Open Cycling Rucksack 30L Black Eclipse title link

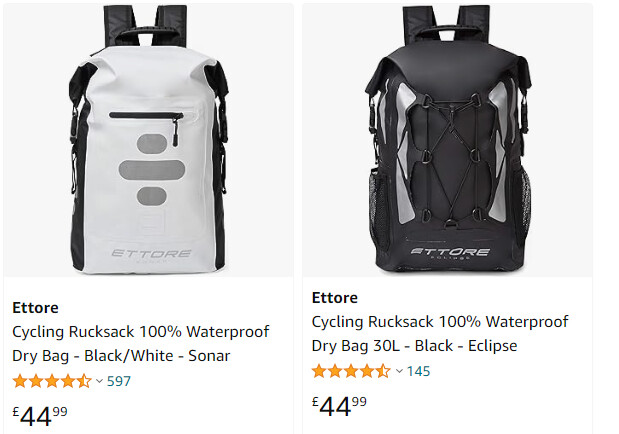(440, 334)
